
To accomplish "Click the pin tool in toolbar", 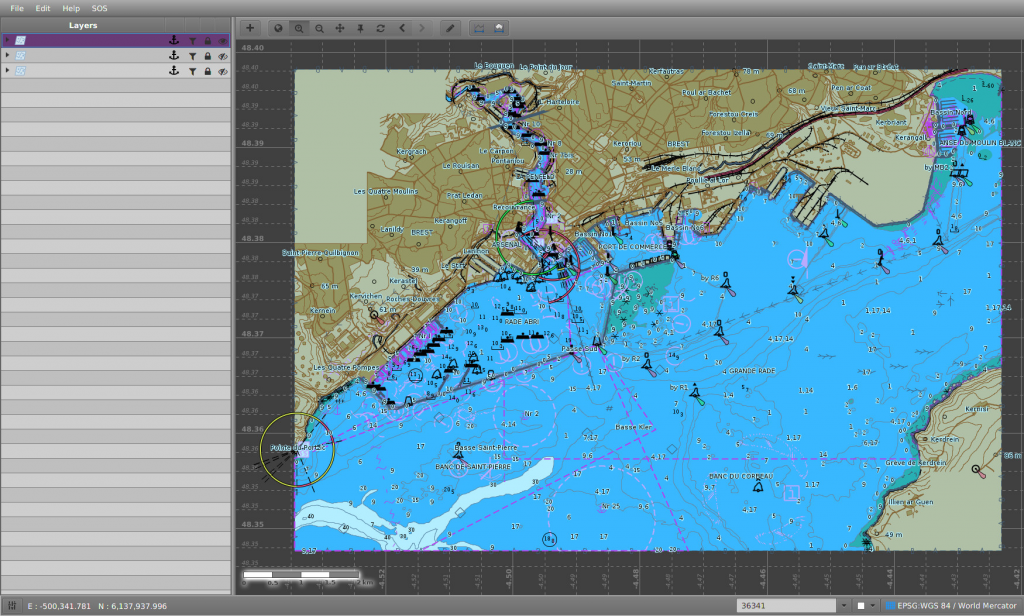I will (x=360, y=28).
